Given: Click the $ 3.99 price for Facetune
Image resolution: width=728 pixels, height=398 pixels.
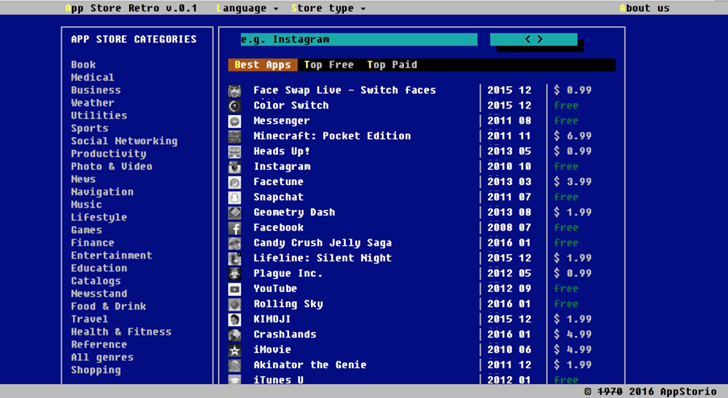Looking at the screenshot, I should (573, 182).
